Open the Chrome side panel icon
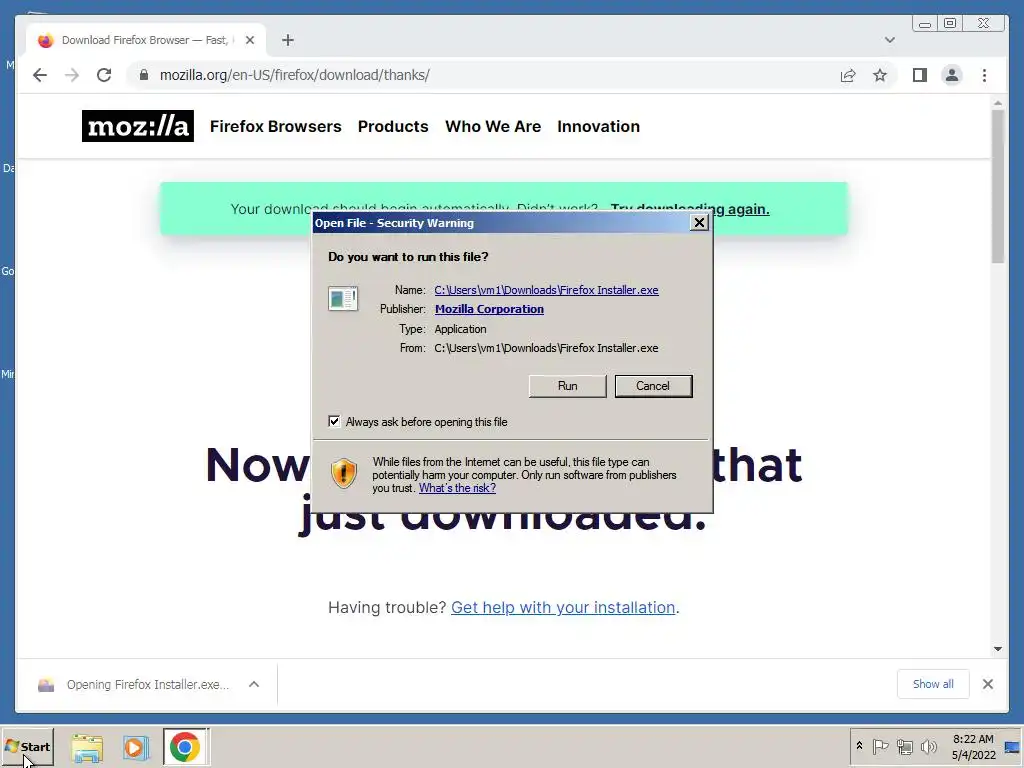 920,75
